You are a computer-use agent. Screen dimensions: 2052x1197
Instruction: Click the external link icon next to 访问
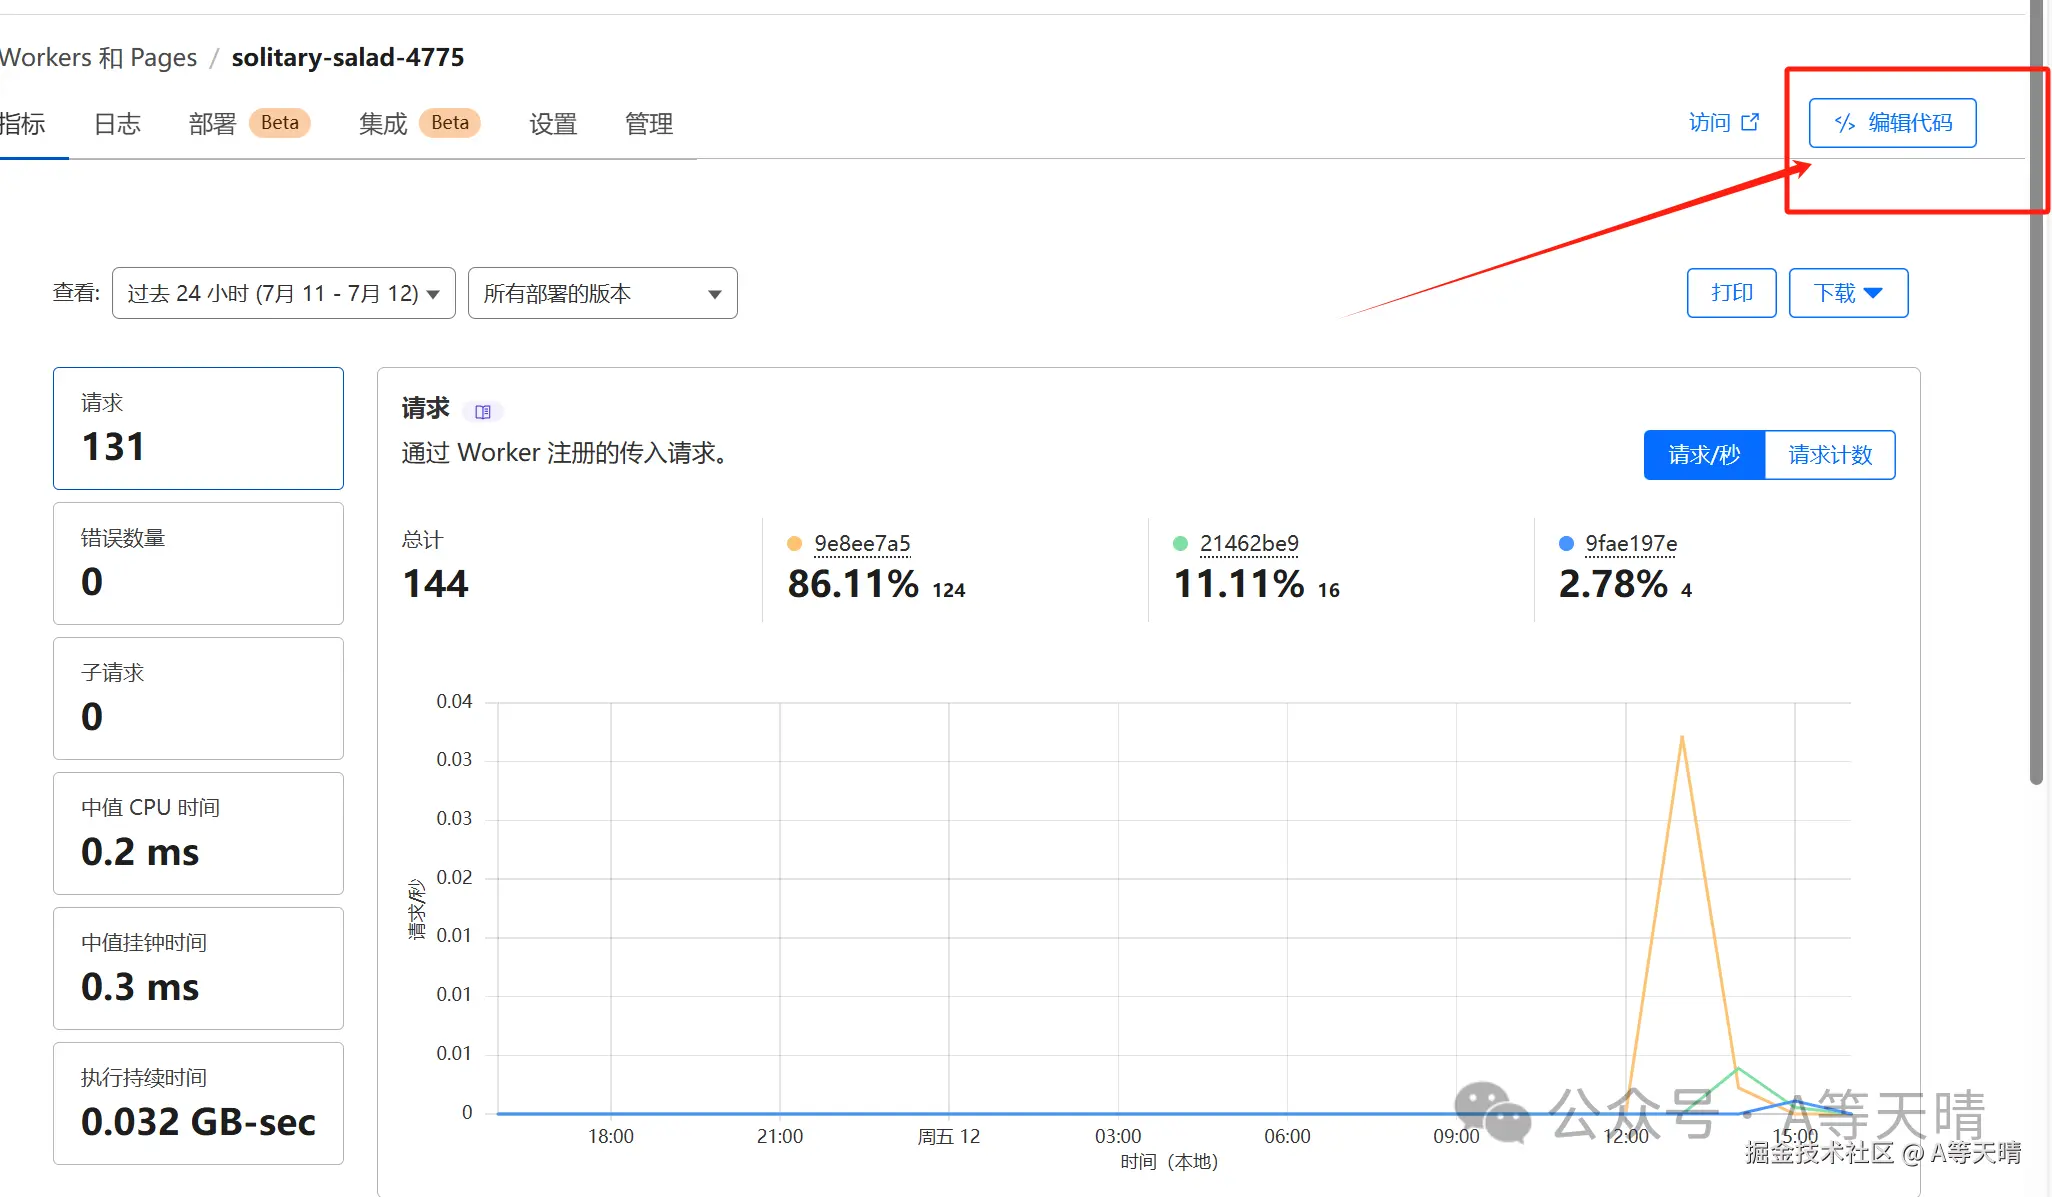(1750, 122)
